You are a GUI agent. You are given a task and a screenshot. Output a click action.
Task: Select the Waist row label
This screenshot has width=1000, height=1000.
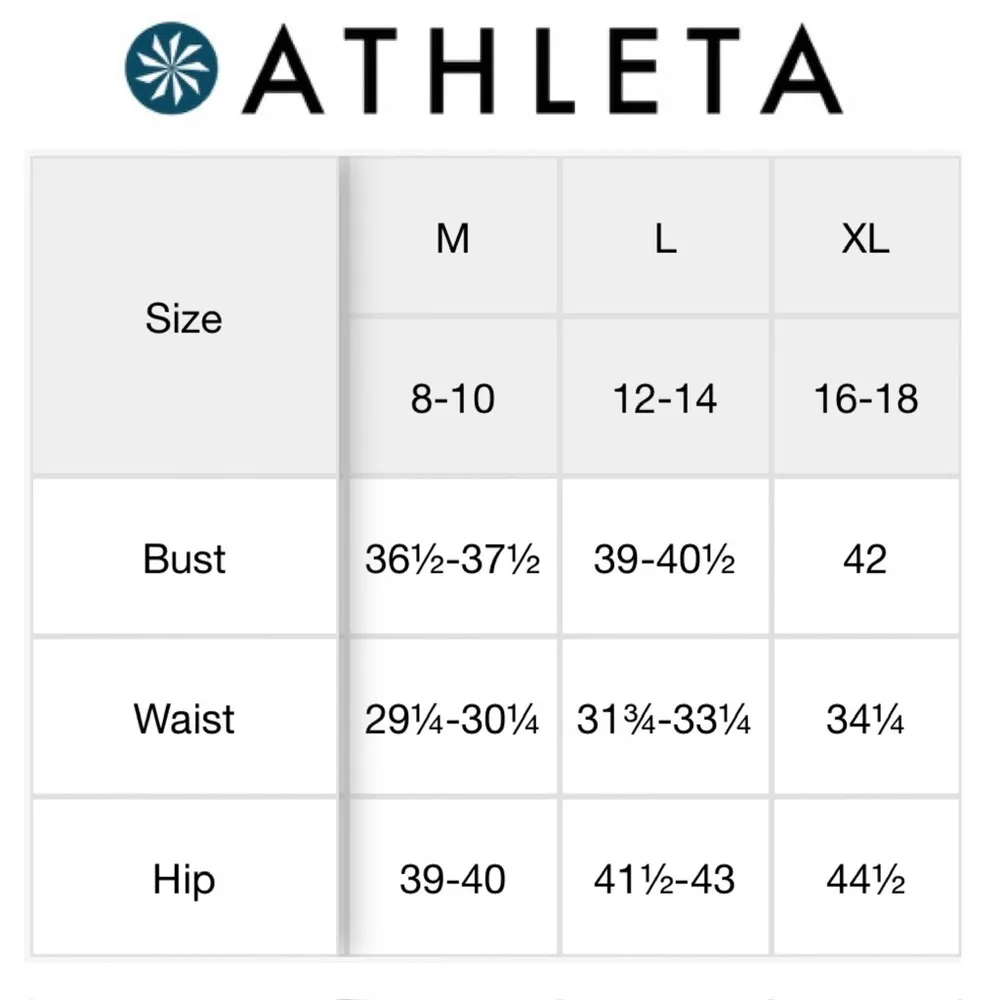tap(184, 719)
